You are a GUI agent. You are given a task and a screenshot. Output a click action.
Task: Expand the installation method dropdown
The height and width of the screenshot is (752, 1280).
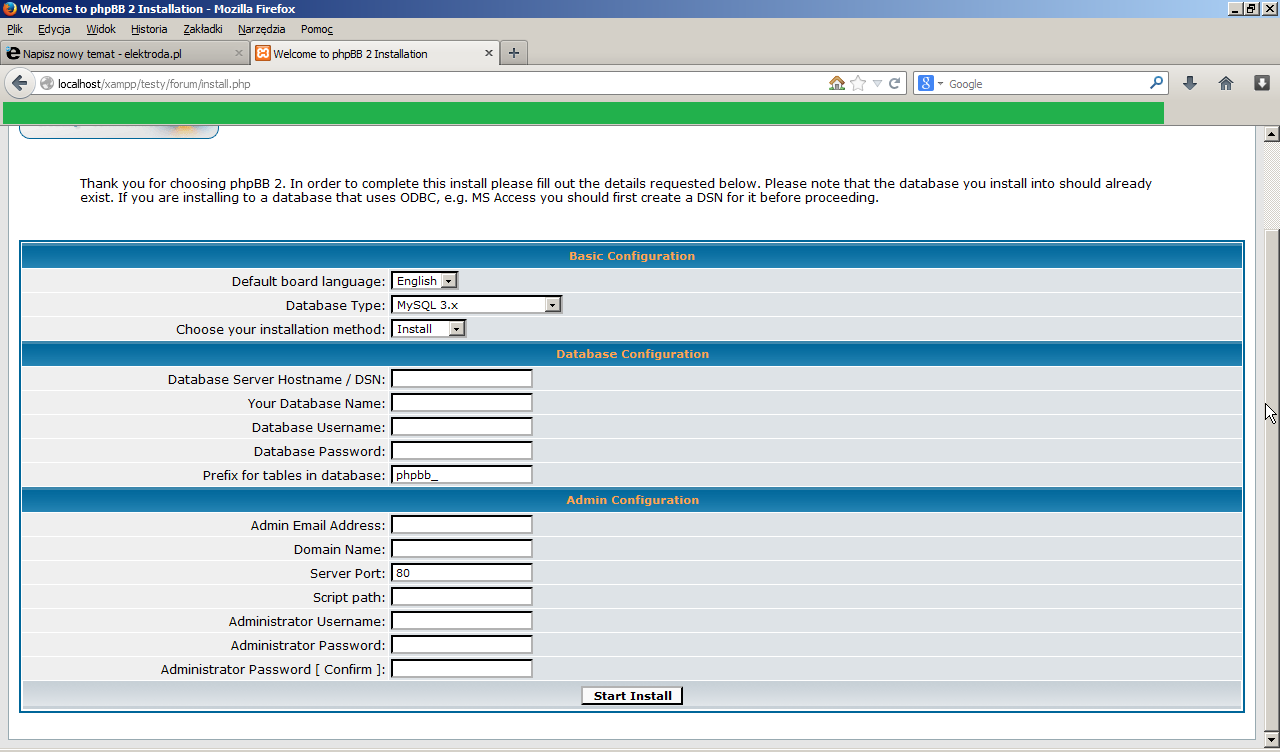[x=429, y=329]
